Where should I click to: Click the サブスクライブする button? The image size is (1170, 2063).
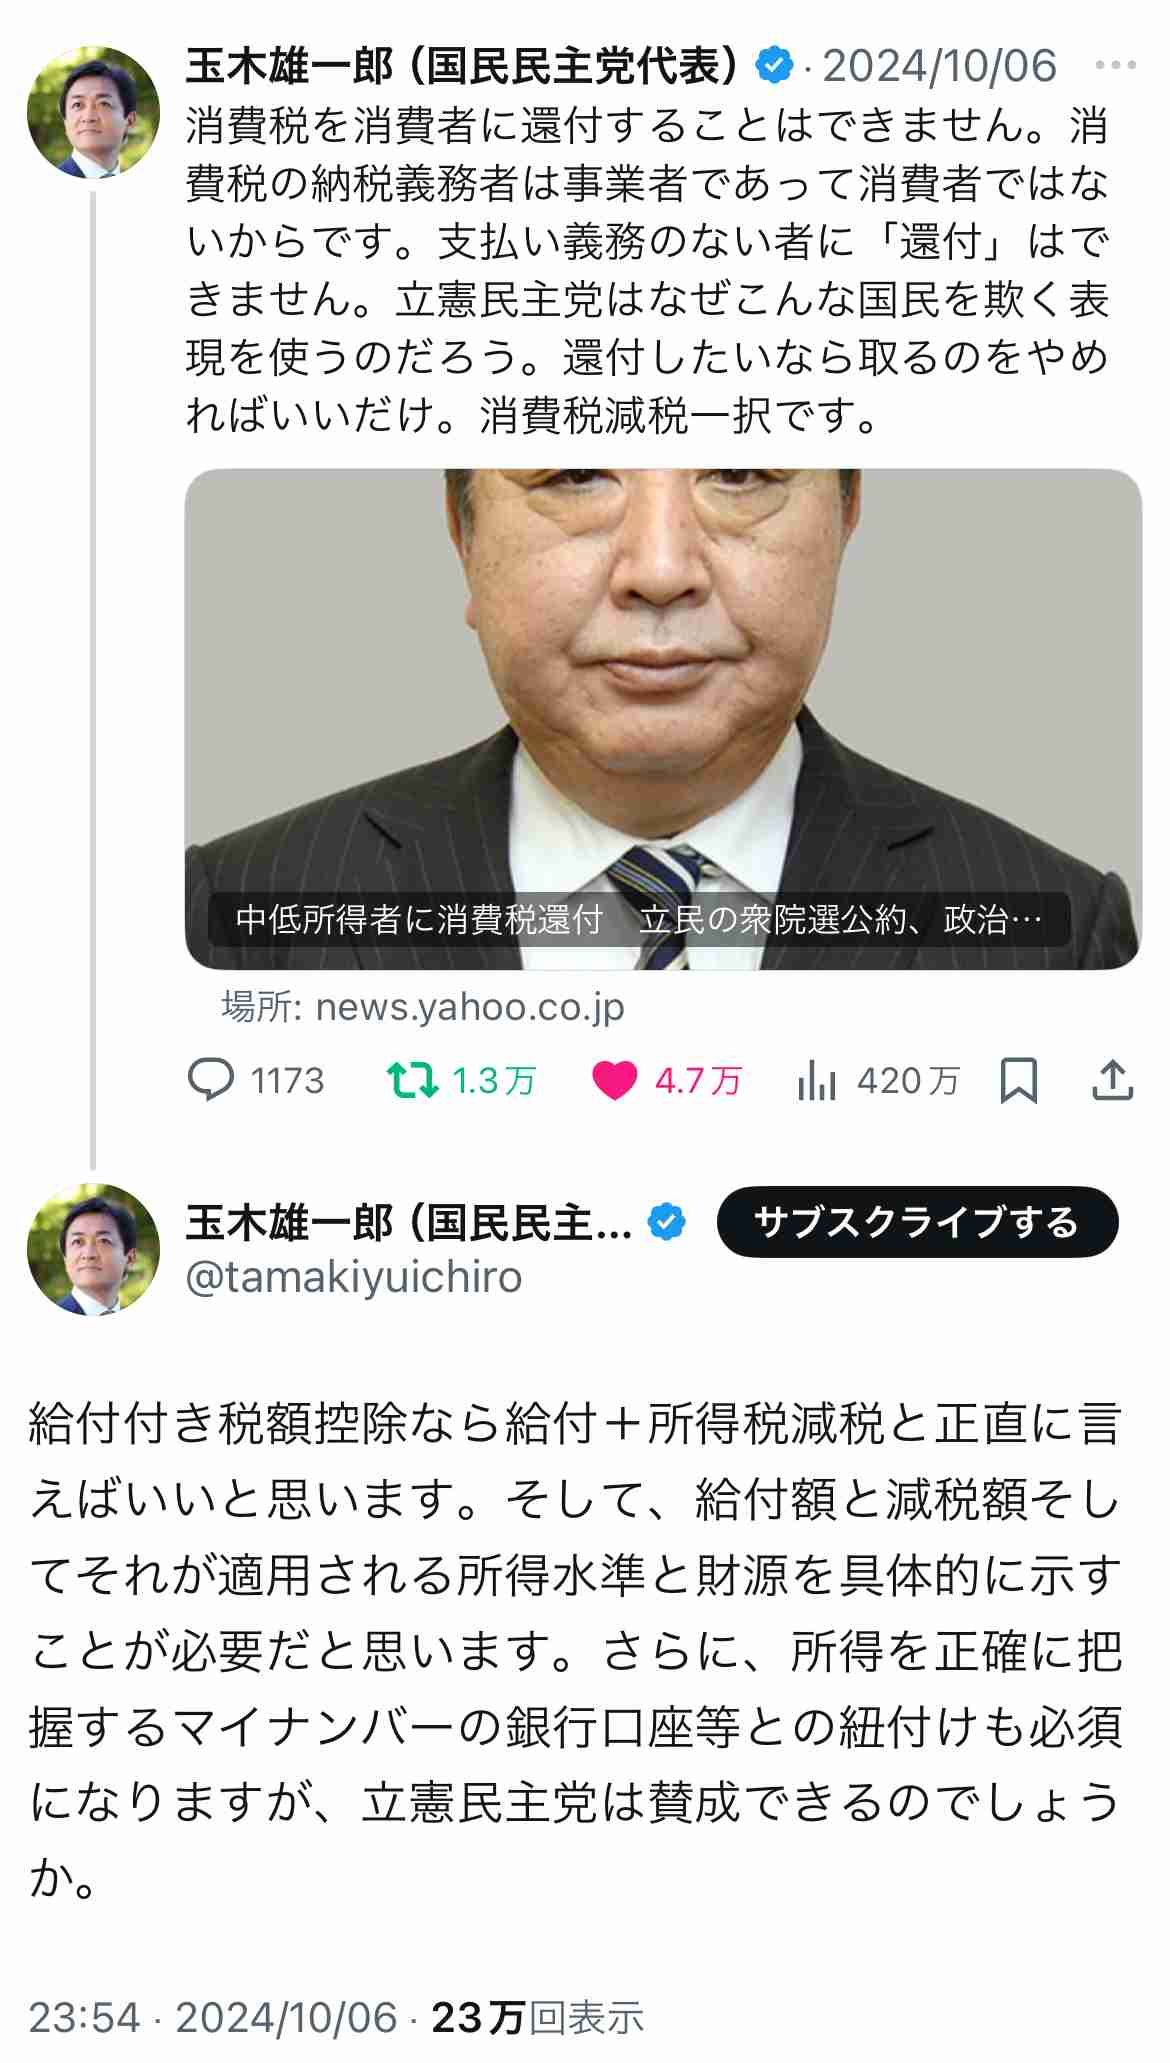tap(917, 1222)
